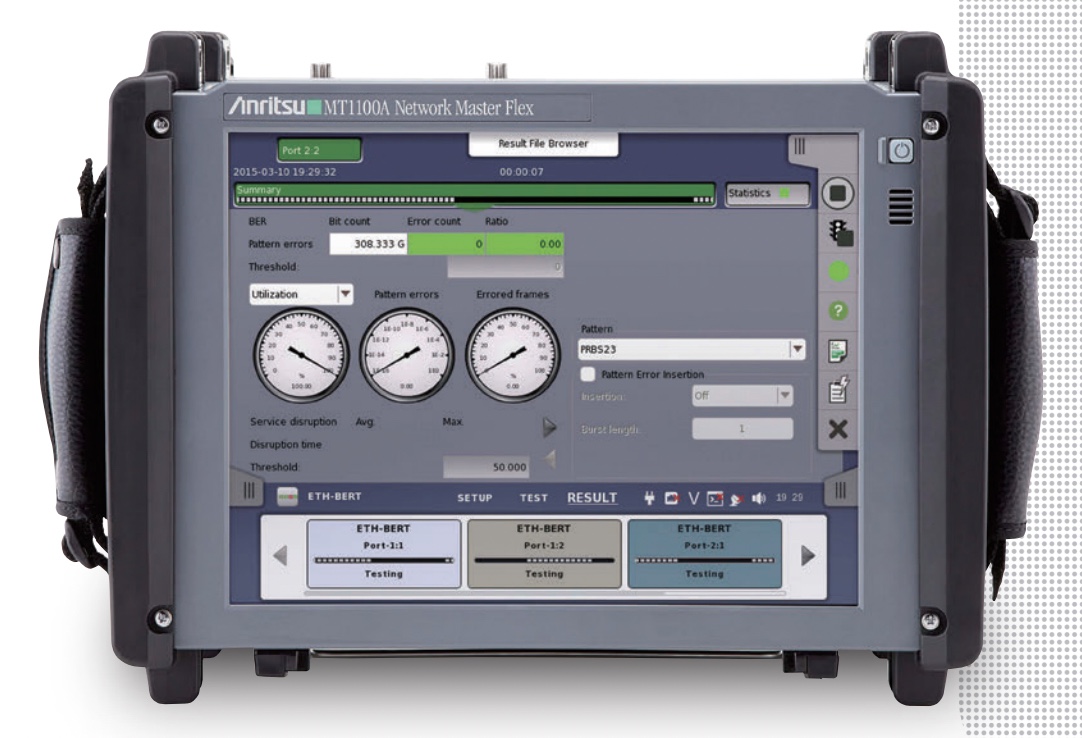Click the BER Threshold value field
Image resolution: width=1082 pixels, height=738 pixels.
coord(505,266)
